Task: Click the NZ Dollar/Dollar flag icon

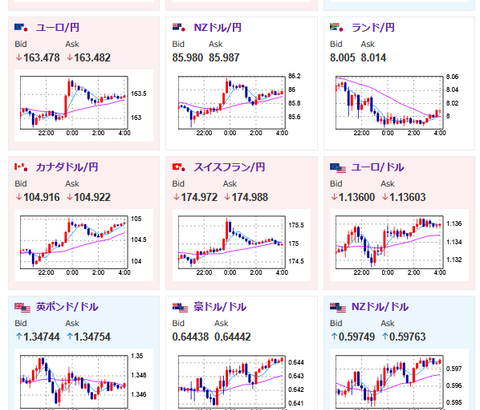Action: point(338,307)
